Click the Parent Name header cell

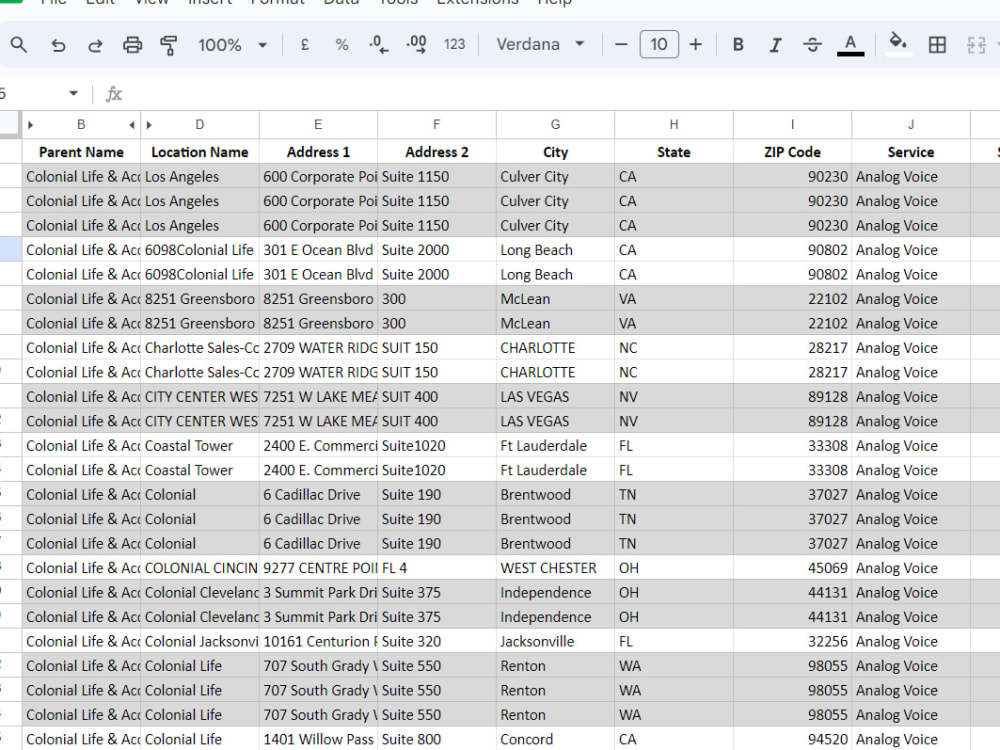81,152
